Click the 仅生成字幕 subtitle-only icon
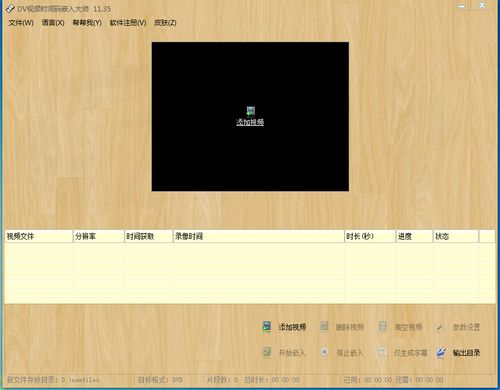The width and height of the screenshot is (500, 390). click(382, 352)
